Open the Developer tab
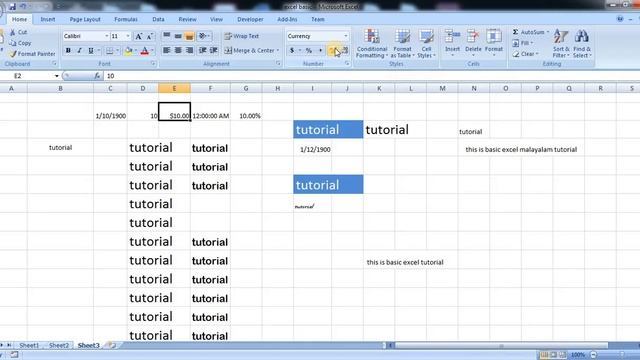The image size is (640, 360). coord(250,19)
